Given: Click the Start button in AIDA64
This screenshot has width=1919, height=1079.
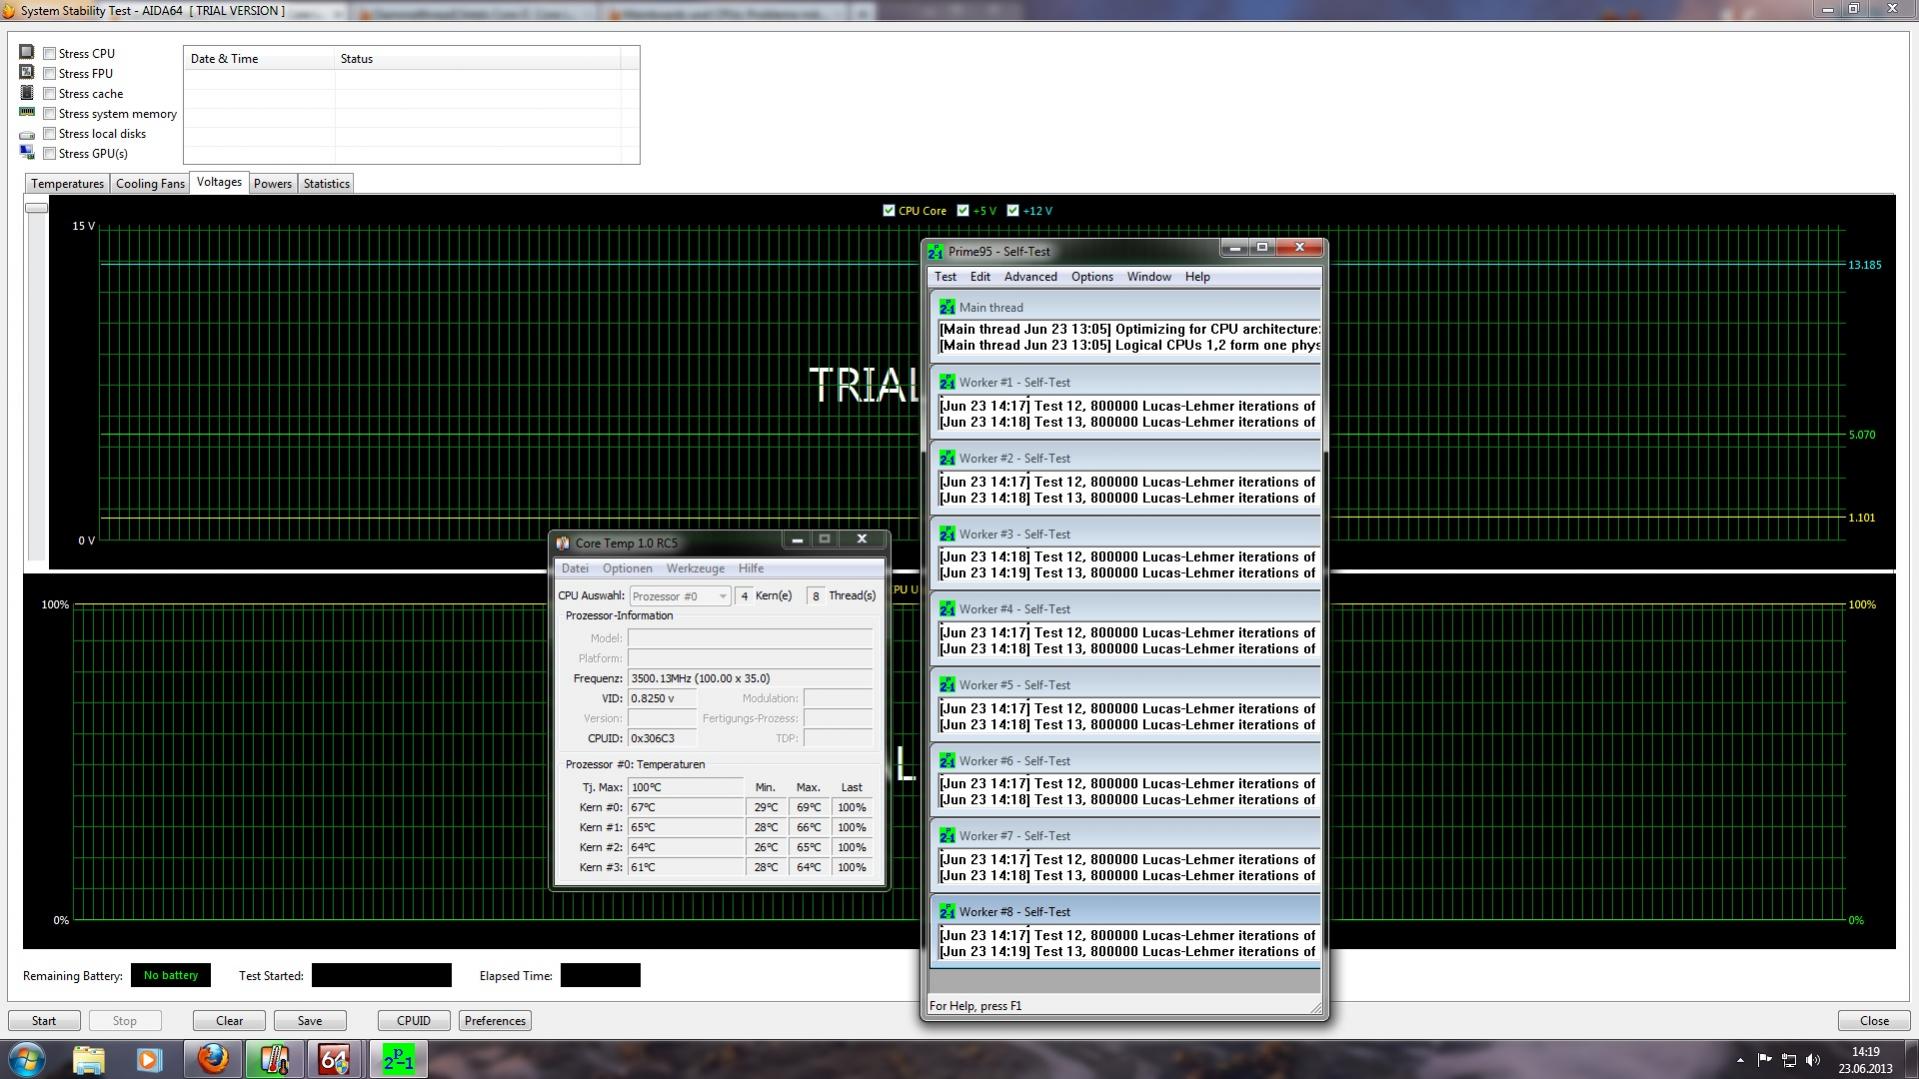Looking at the screenshot, I should click(x=44, y=1021).
